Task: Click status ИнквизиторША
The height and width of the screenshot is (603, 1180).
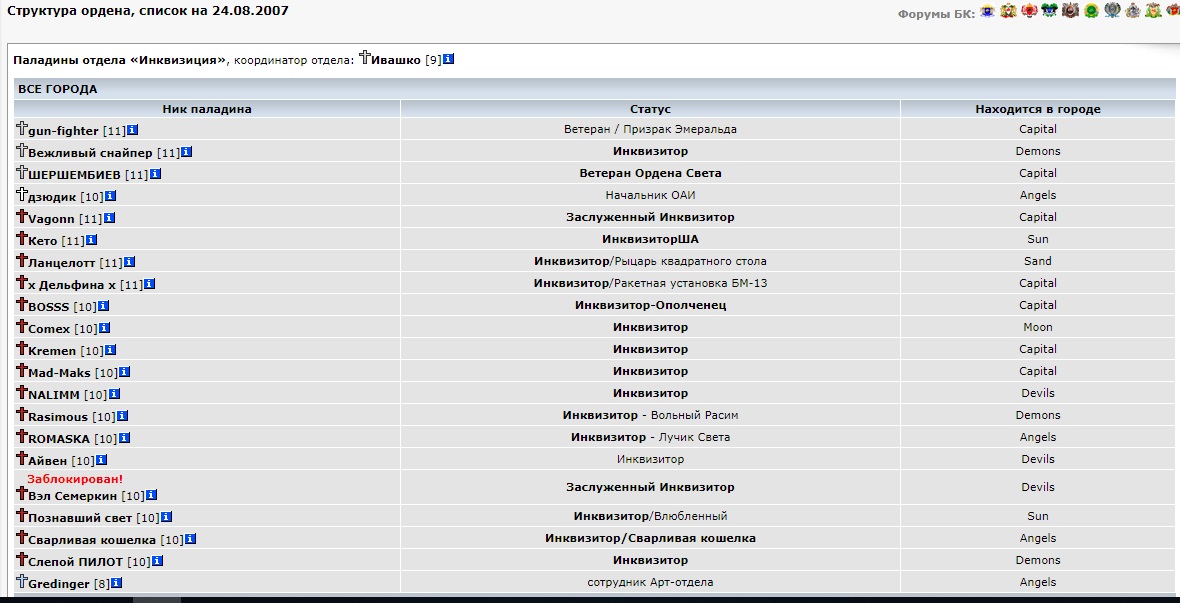Action: (x=650, y=239)
